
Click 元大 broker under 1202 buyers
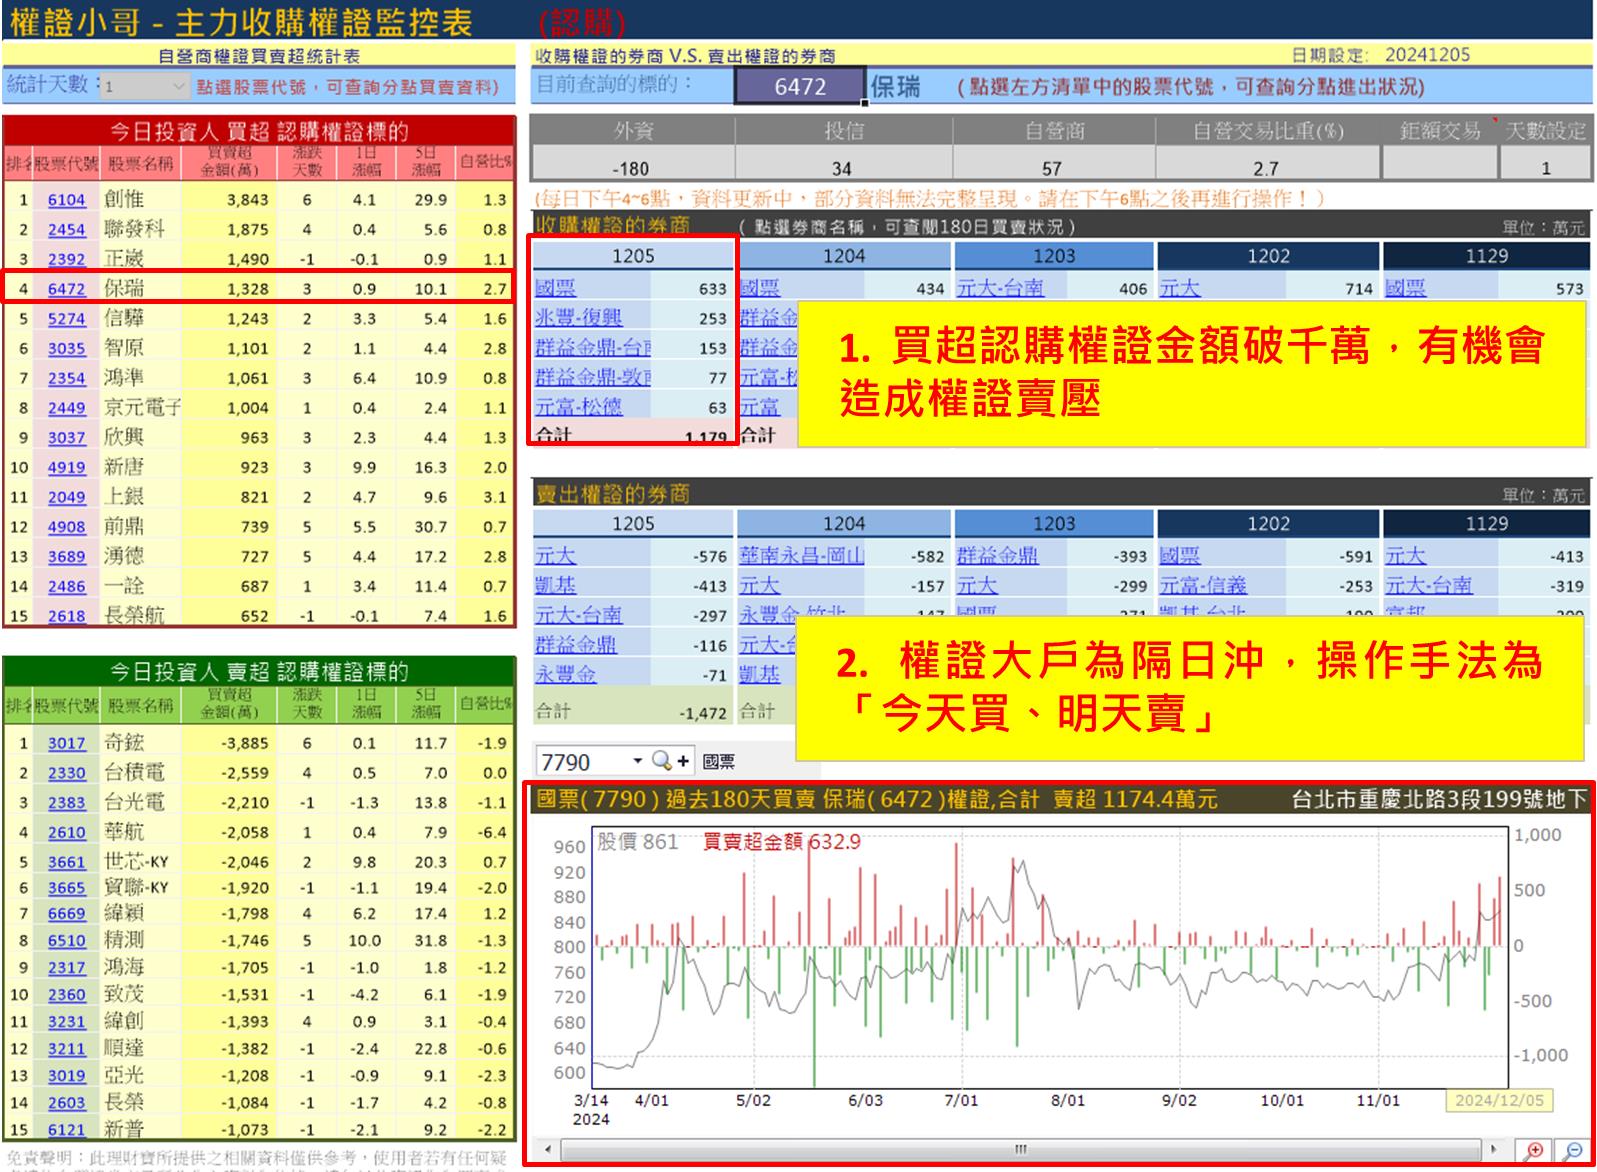pyautogui.click(x=1180, y=288)
